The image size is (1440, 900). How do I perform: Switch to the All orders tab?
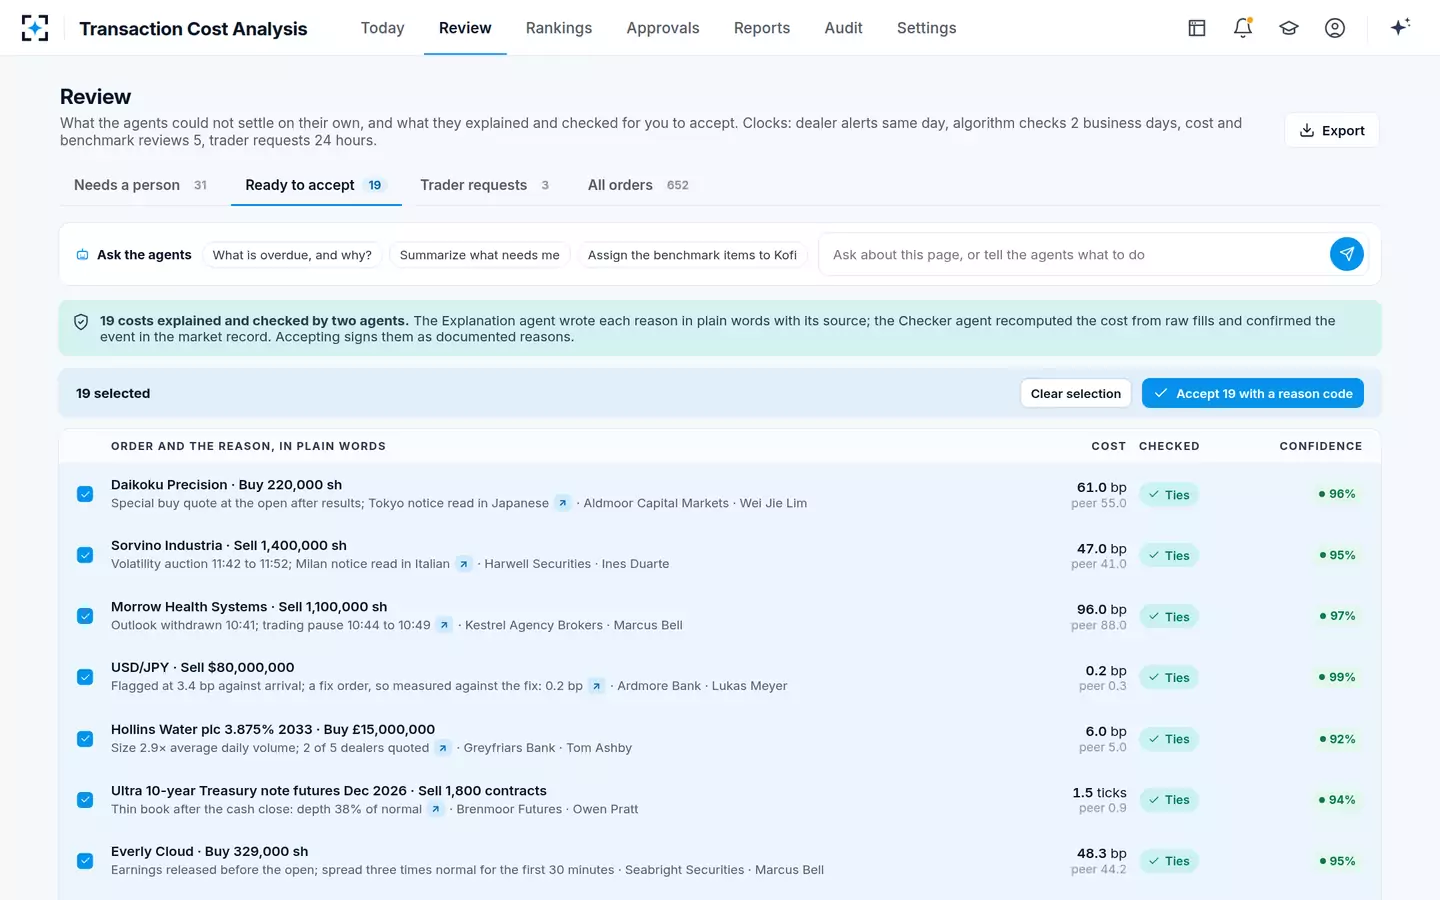(638, 185)
